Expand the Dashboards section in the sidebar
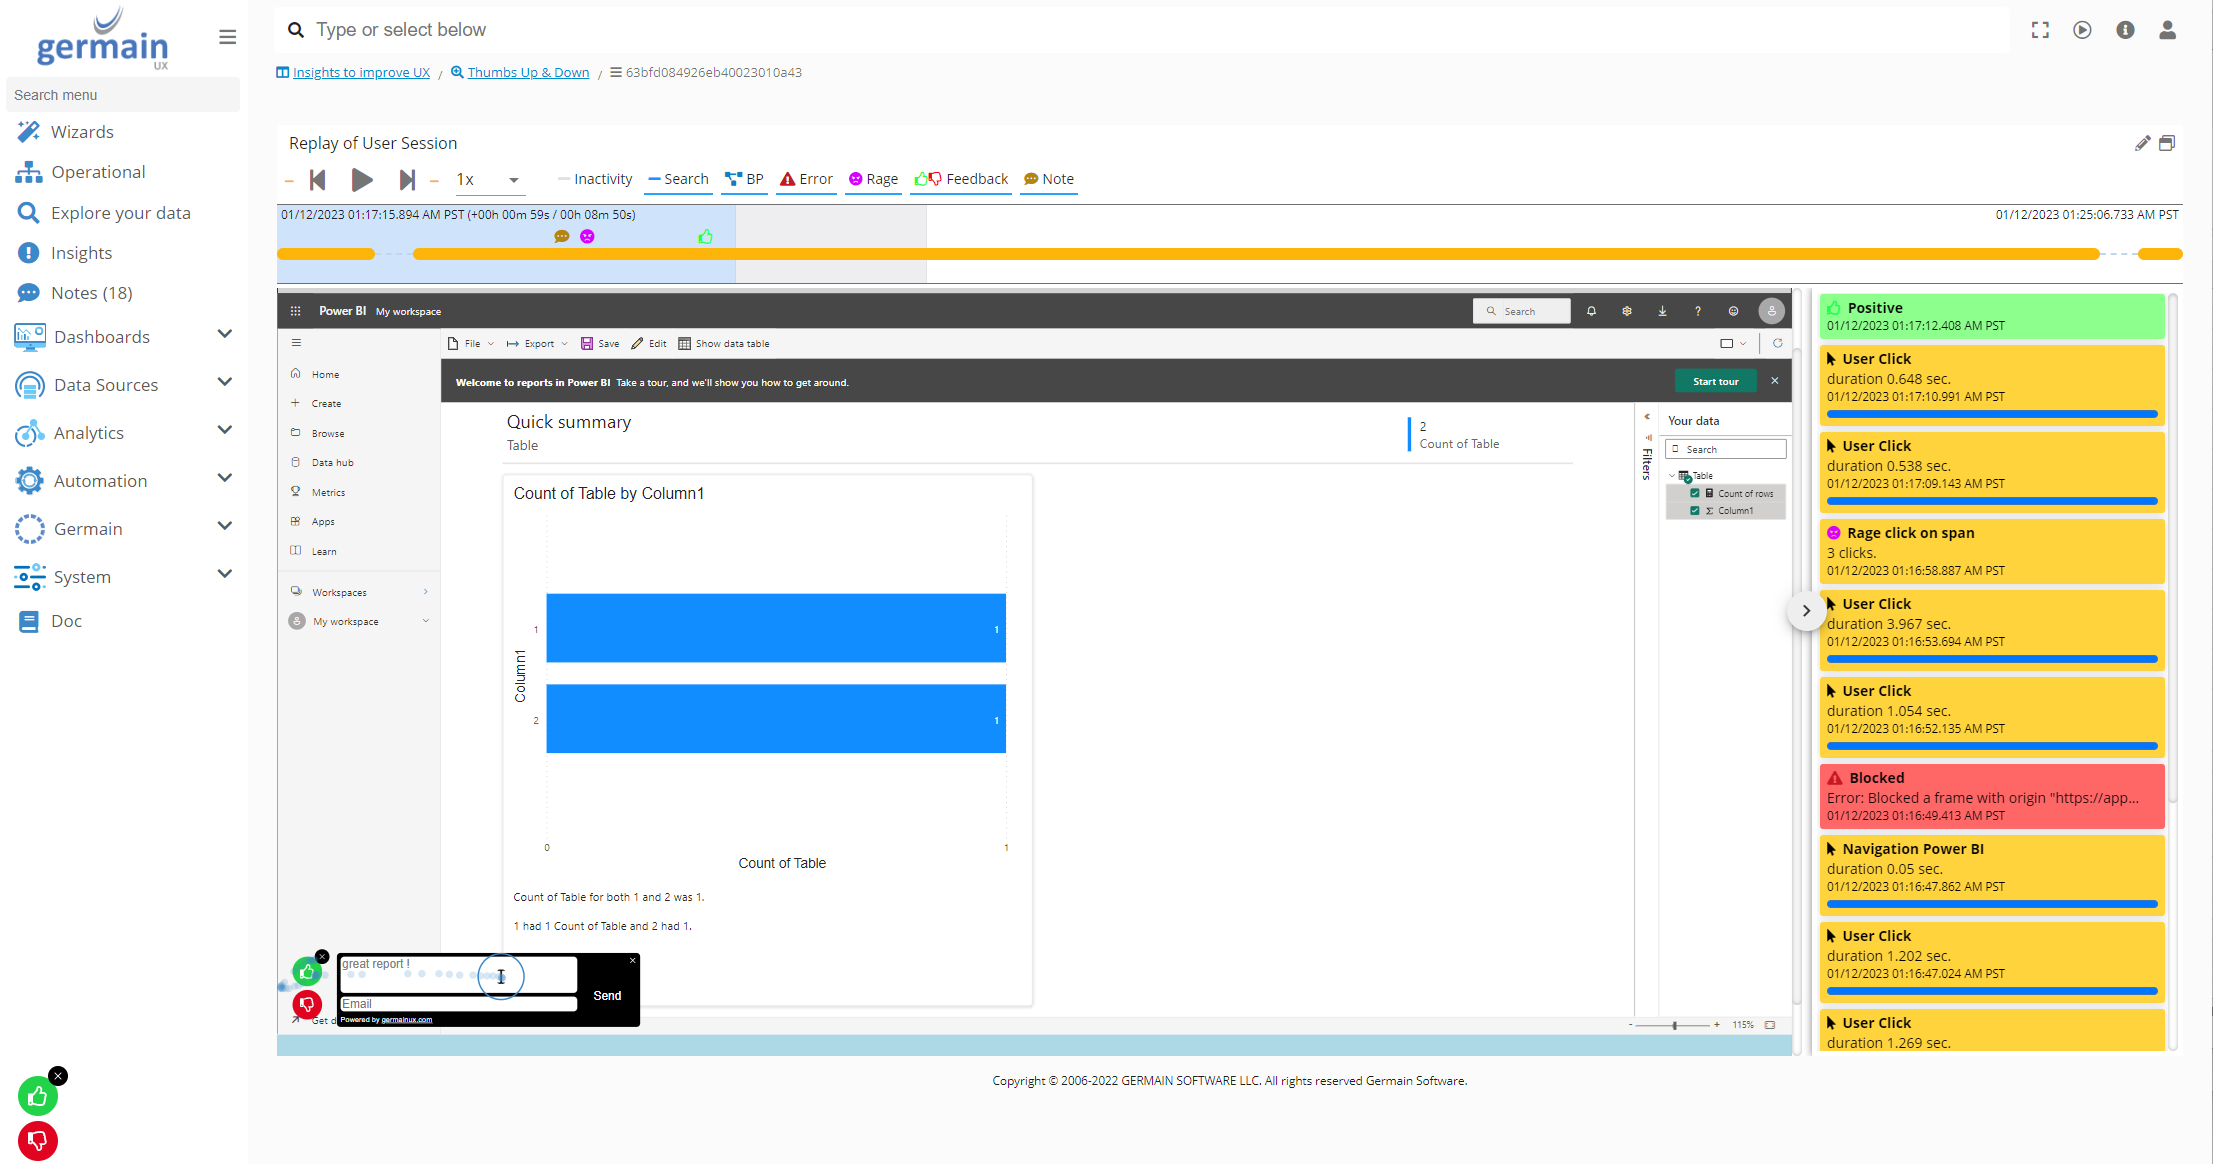Image resolution: width=2213 pixels, height=1164 pixels. tap(224, 334)
